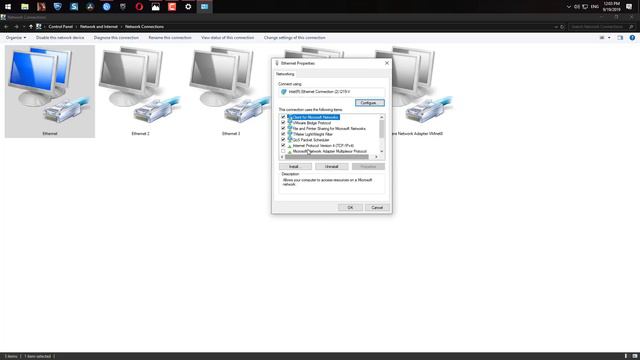Uncheck Internet Protocol Version 4 checkbox

[283, 146]
